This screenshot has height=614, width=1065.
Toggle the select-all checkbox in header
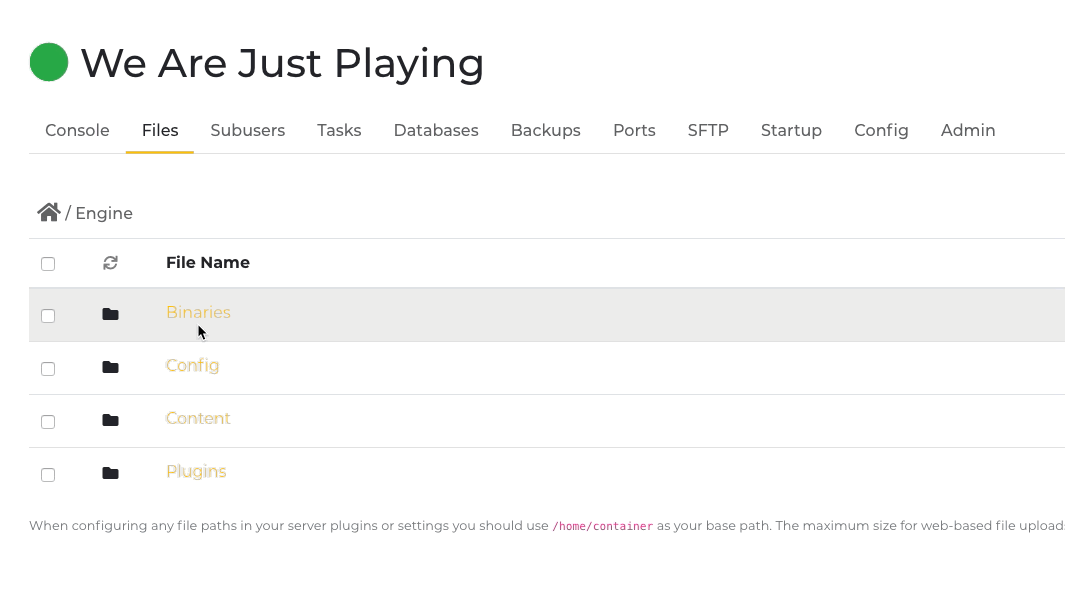(48, 264)
